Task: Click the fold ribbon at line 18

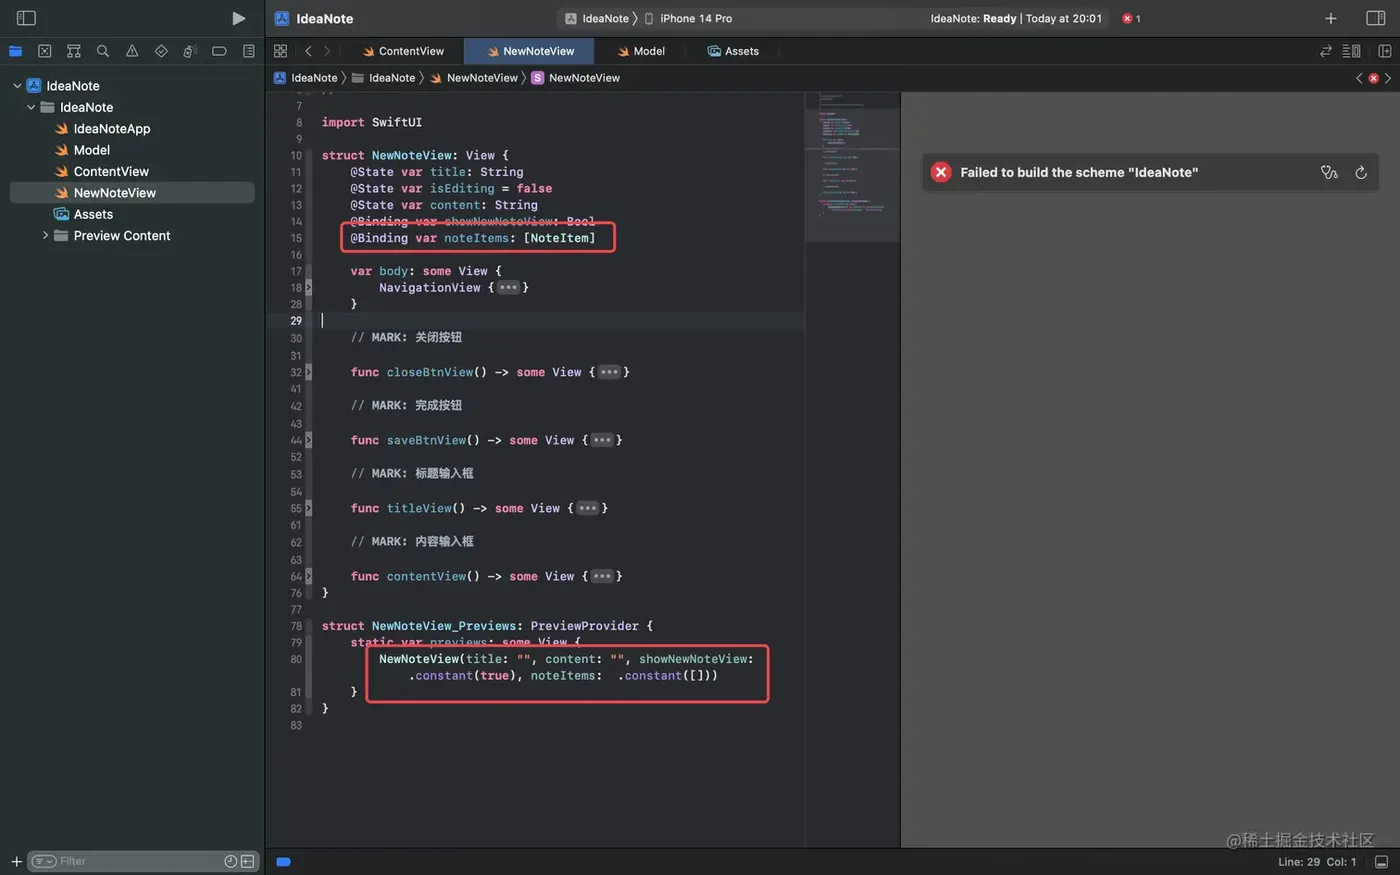Action: click(308, 288)
